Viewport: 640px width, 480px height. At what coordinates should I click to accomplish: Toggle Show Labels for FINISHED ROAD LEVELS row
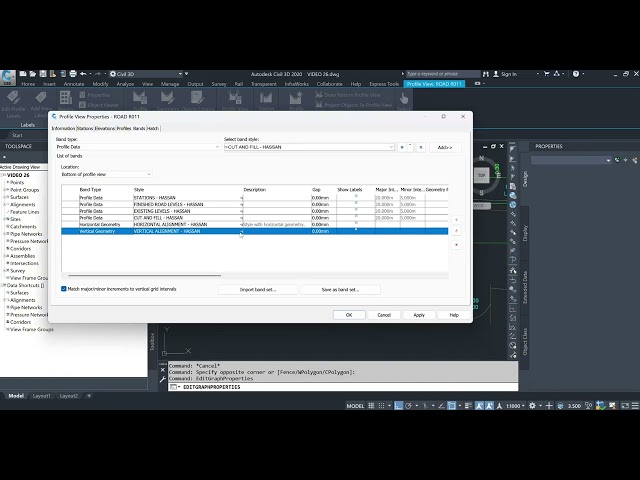click(x=356, y=203)
